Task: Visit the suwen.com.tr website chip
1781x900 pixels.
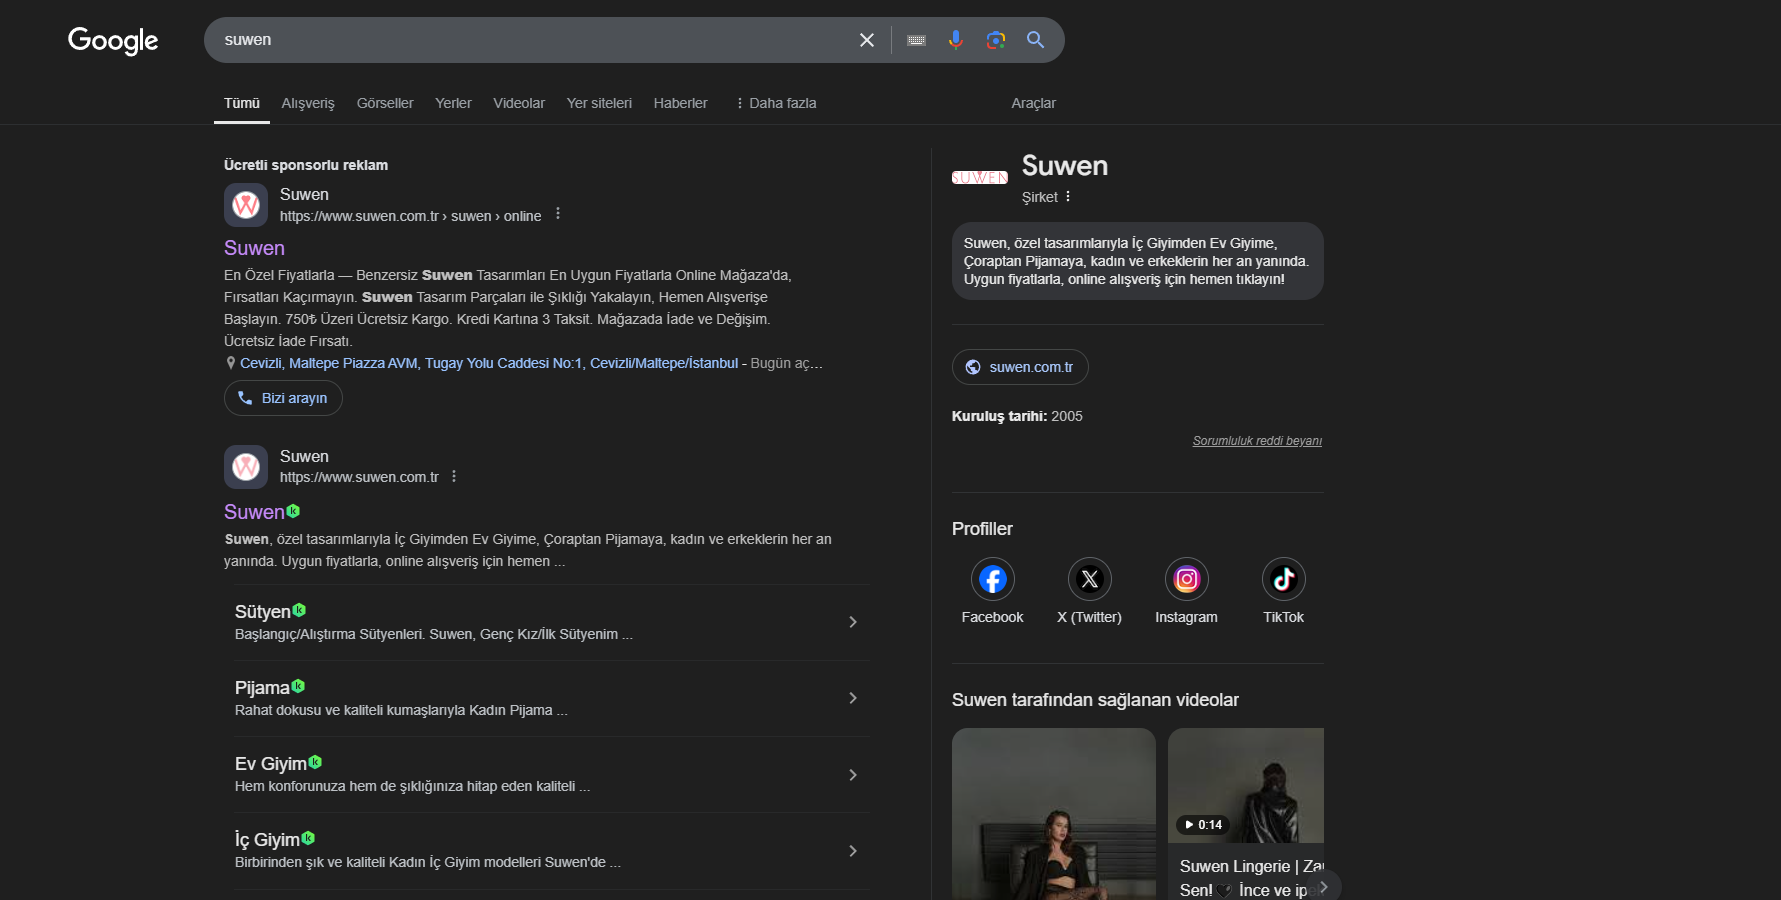Action: point(1020,367)
